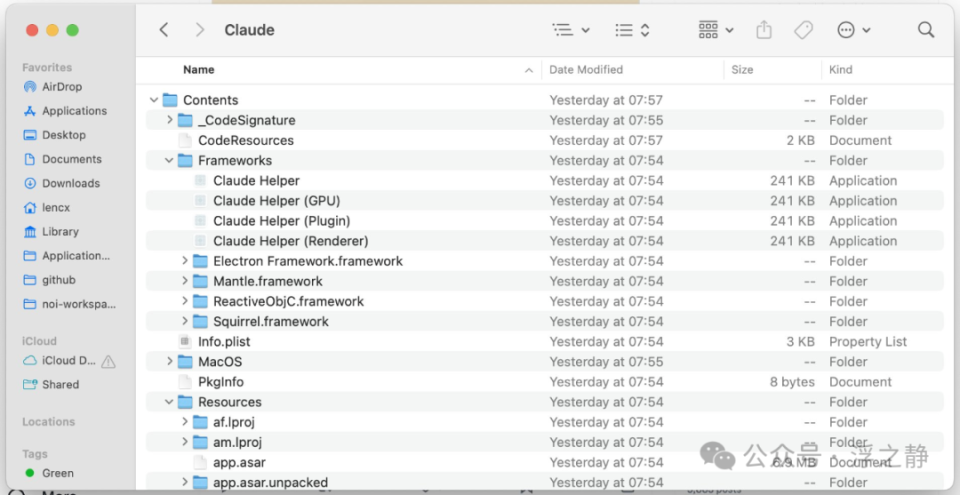Sort by the Size column header
Image resolution: width=960 pixels, height=495 pixels.
coord(742,70)
